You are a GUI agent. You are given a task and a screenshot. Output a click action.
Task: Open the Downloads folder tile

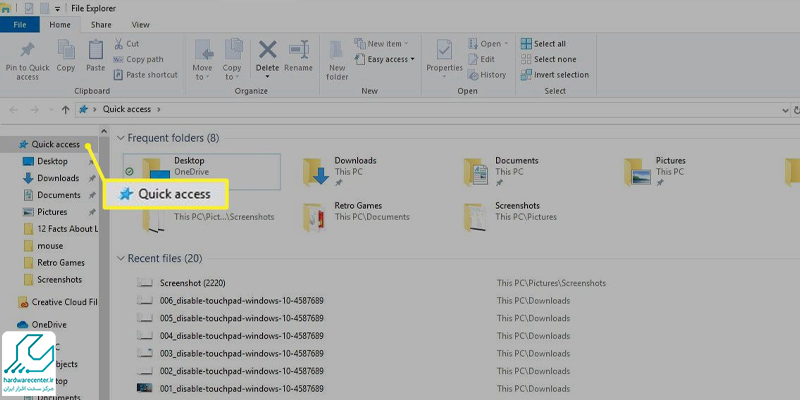point(339,171)
